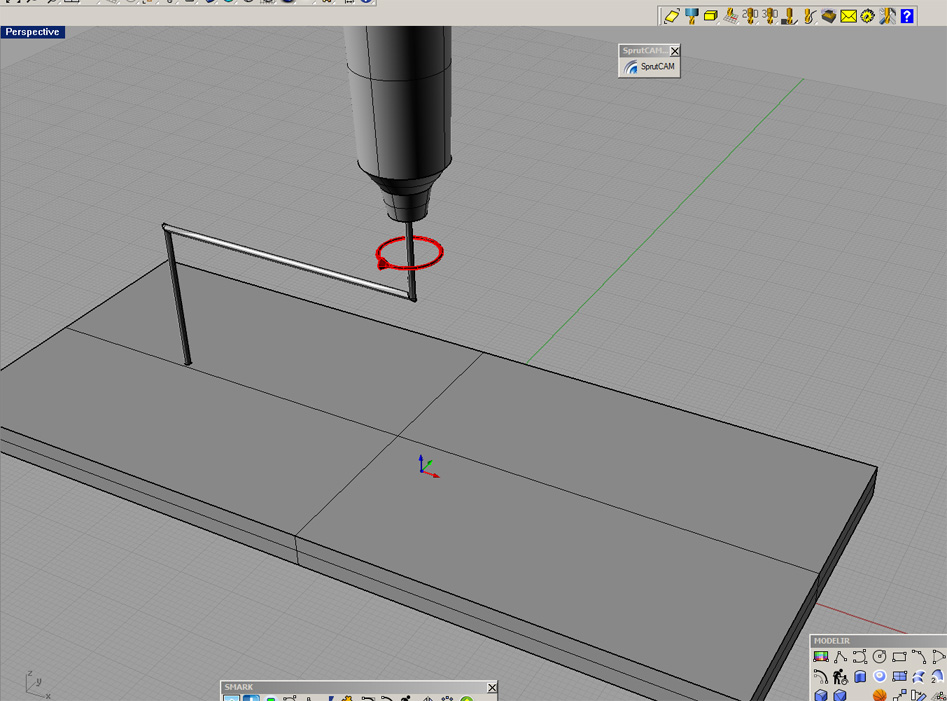
Task: Open settings with the yellow gear icon
Action: (868, 16)
